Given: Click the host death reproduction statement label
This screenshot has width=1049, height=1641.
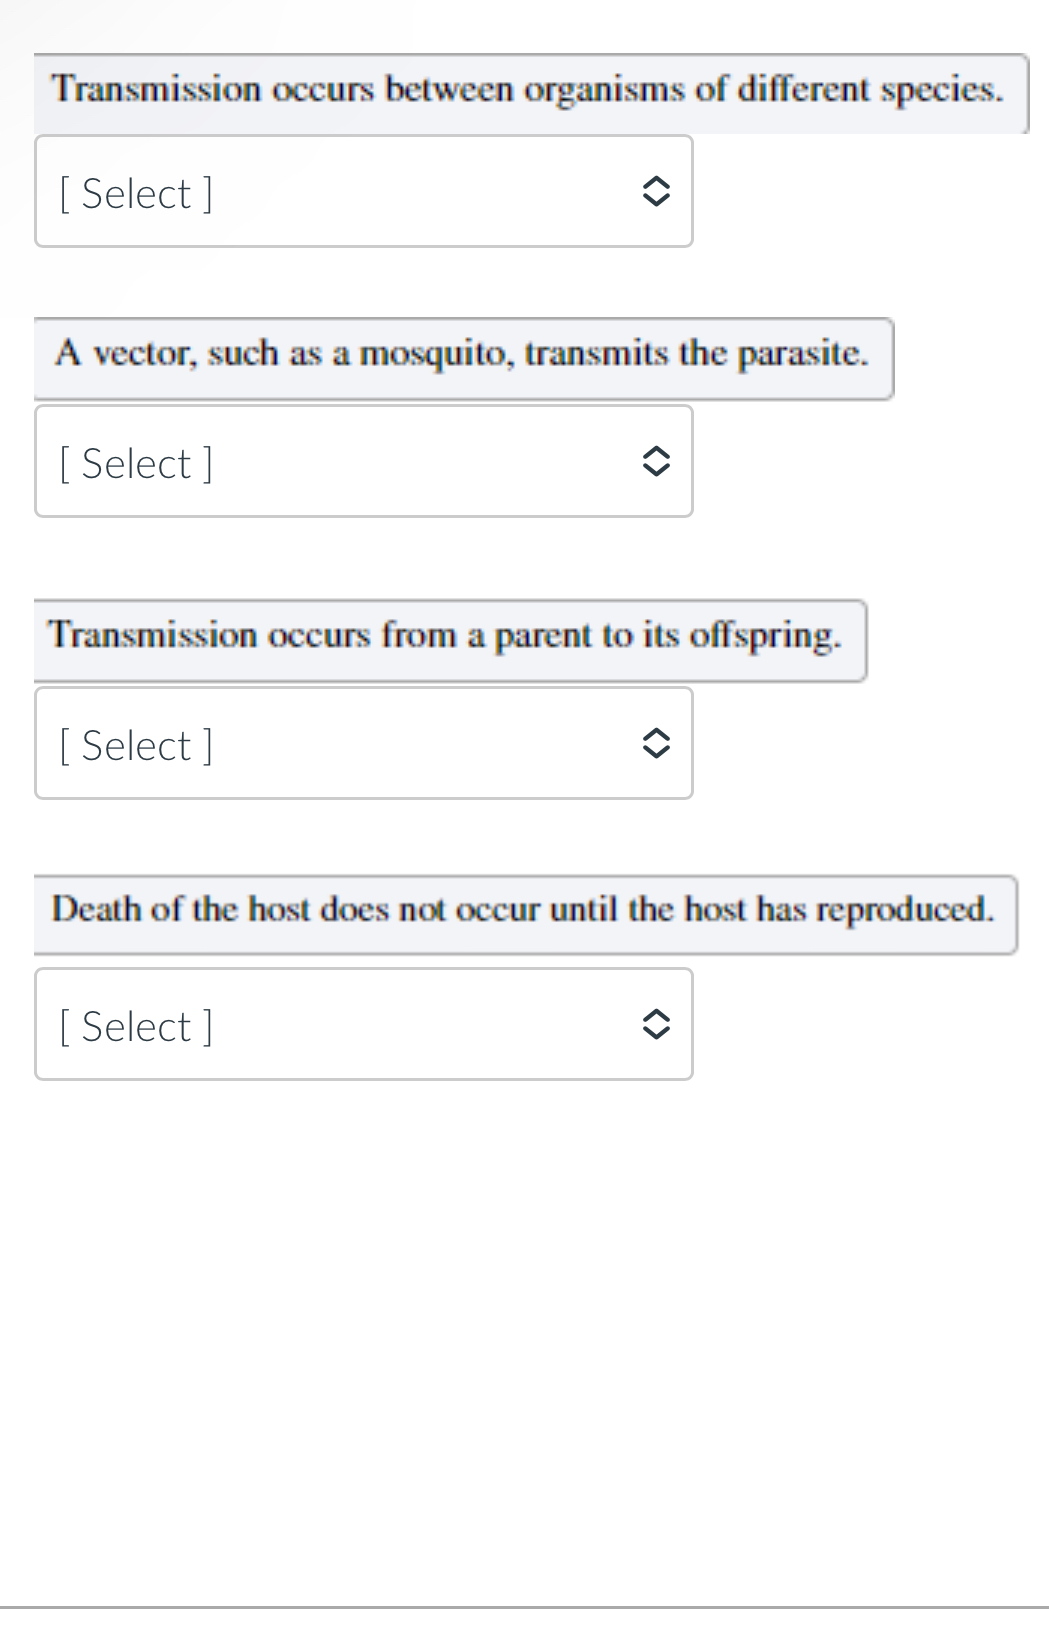Looking at the screenshot, I should [x=523, y=909].
